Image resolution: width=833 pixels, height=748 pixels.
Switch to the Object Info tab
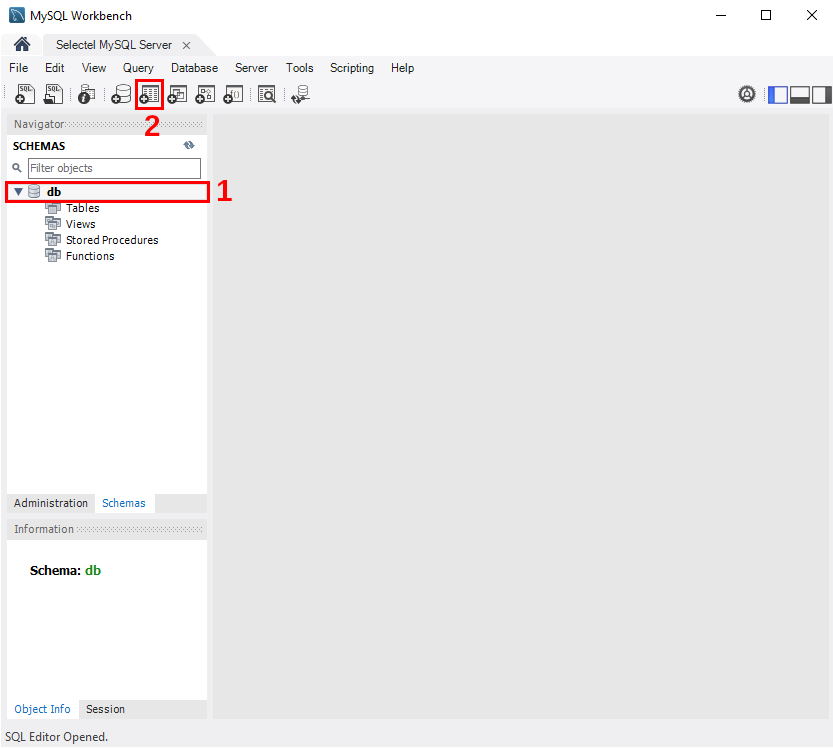[x=42, y=709]
